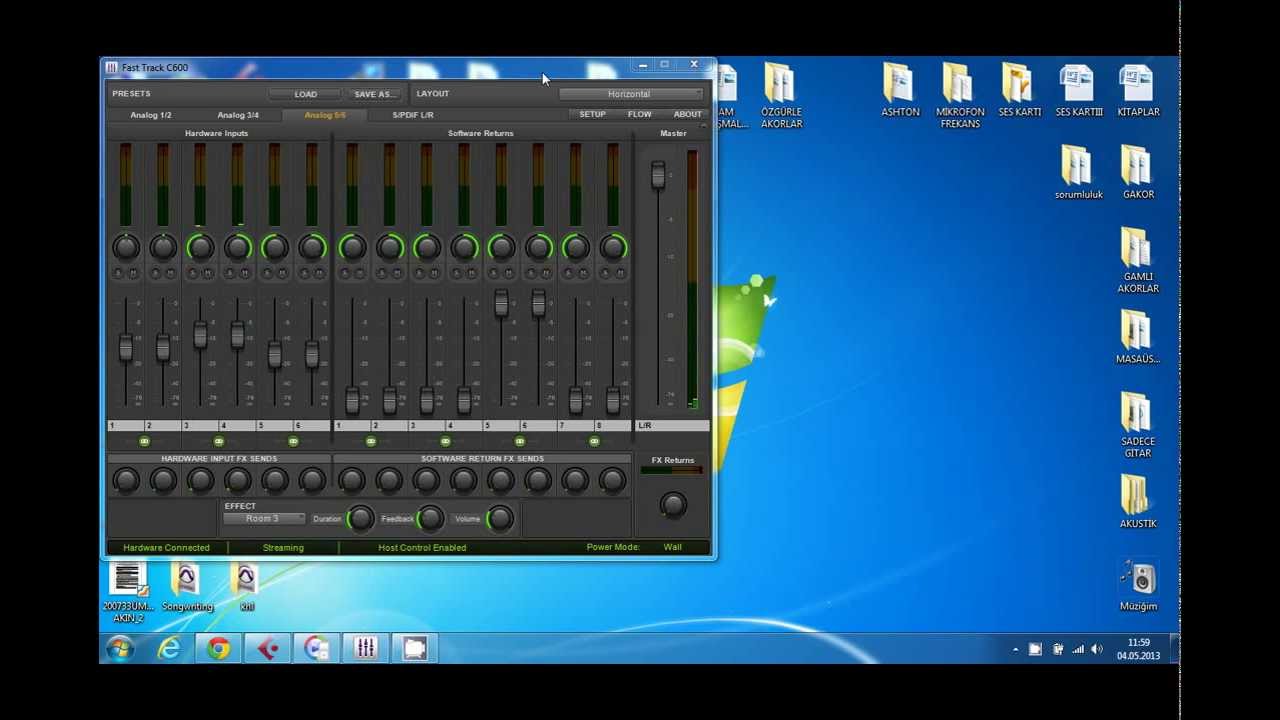
Task: Mute hardware input channel 6
Action: click(x=320, y=273)
